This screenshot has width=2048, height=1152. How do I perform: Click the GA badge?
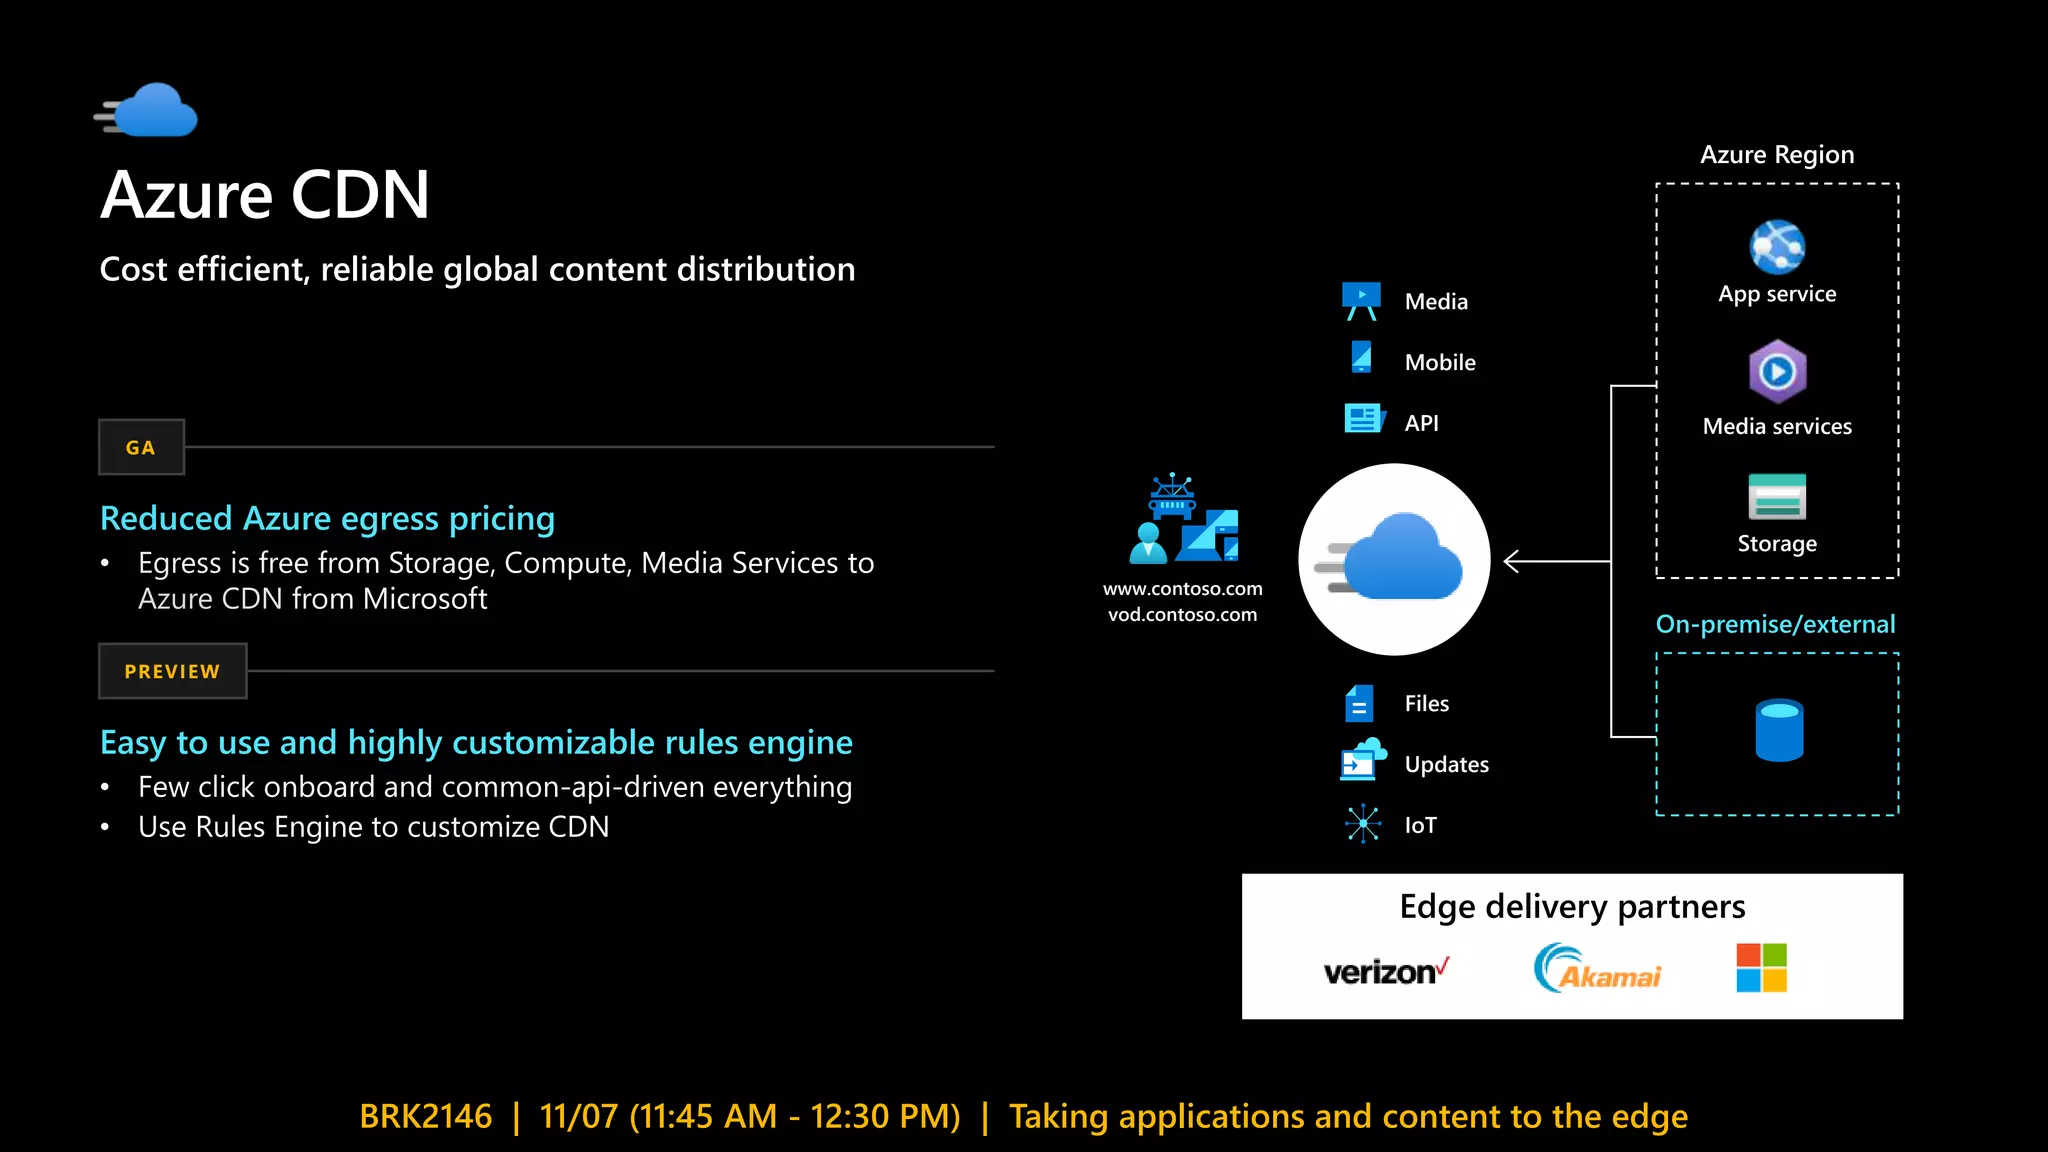[x=141, y=447]
